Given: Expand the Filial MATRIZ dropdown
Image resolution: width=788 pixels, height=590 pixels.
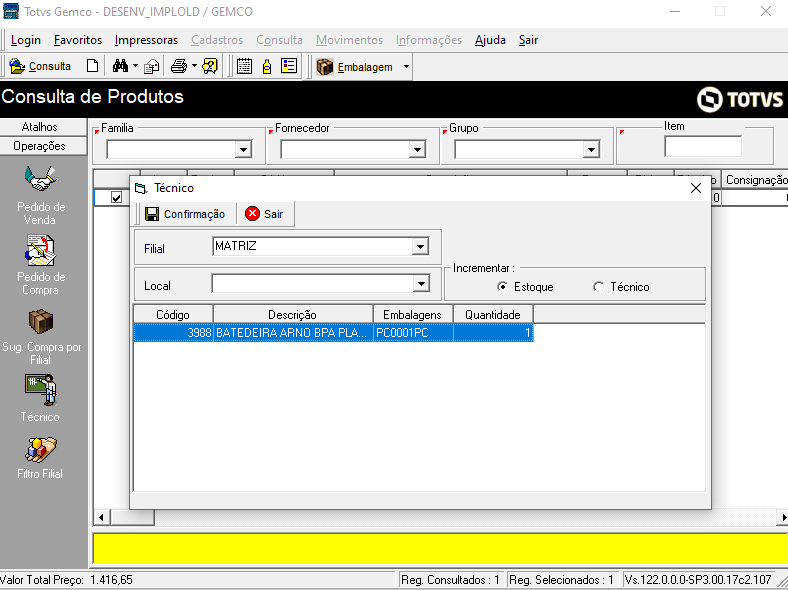Looking at the screenshot, I should click(x=420, y=246).
